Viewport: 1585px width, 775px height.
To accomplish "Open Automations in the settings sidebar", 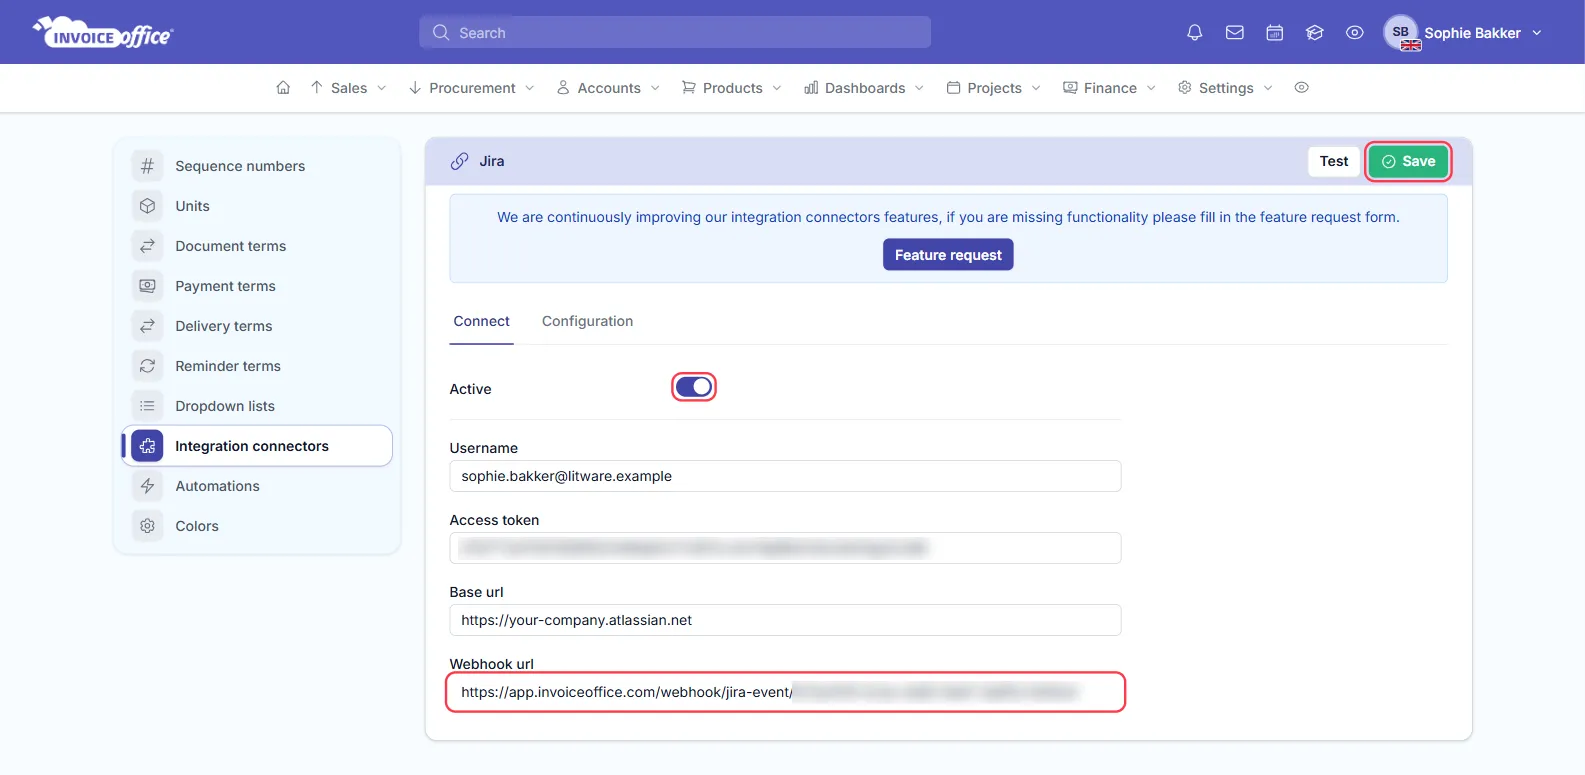I will tap(257, 486).
